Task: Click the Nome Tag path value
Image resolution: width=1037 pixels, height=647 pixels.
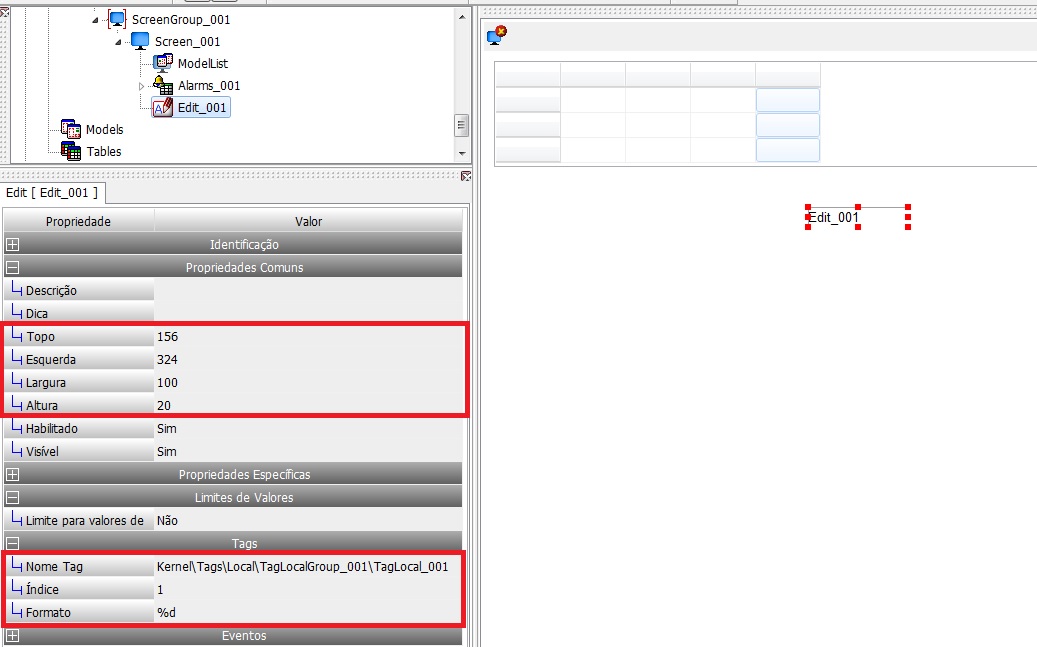Action: (x=302, y=566)
